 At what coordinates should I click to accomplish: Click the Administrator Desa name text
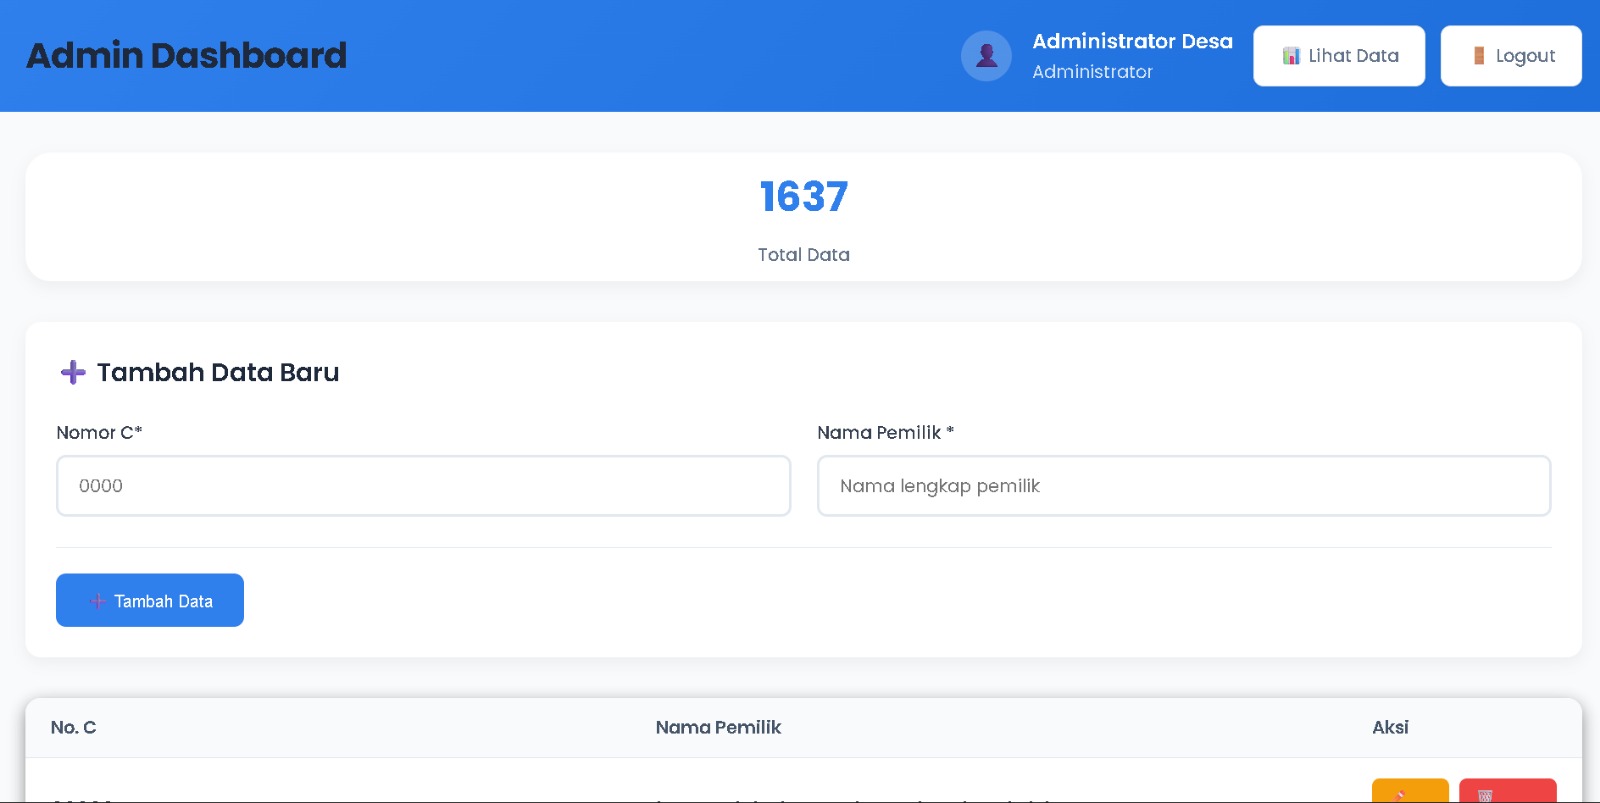[x=1132, y=41]
